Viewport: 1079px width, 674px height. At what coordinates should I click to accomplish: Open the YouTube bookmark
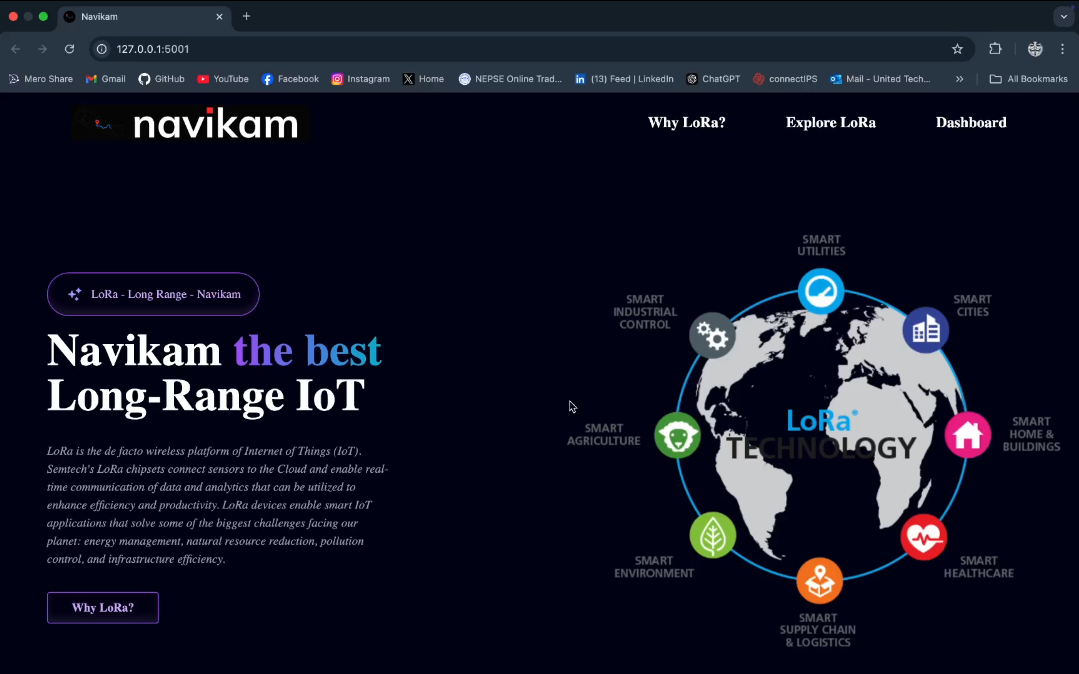click(x=223, y=79)
